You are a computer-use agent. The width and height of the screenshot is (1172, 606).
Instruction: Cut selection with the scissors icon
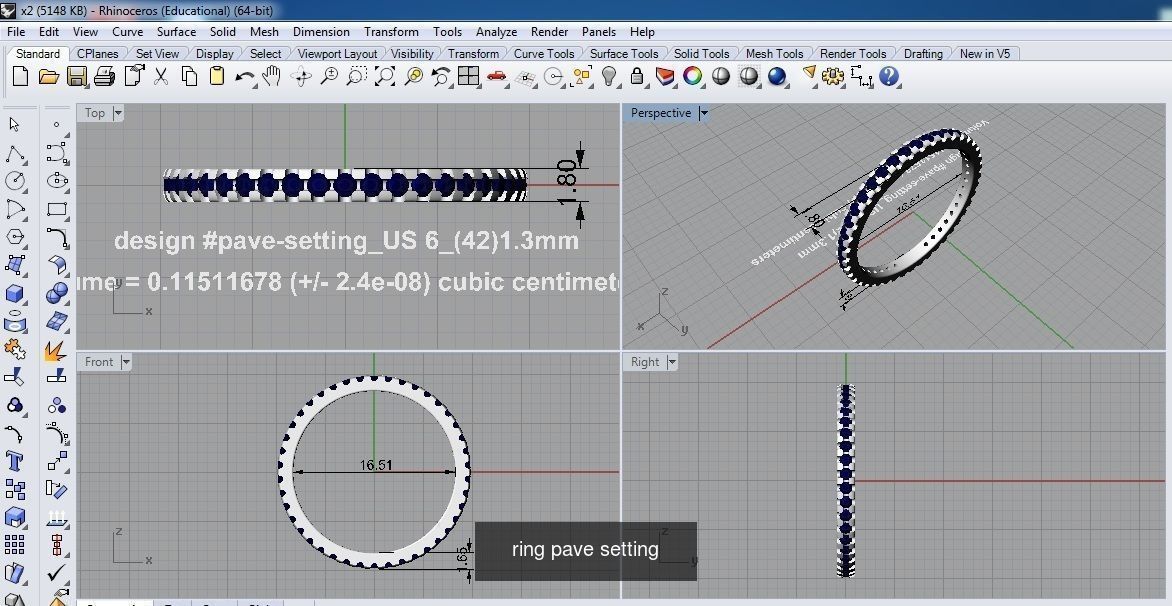[x=160, y=76]
